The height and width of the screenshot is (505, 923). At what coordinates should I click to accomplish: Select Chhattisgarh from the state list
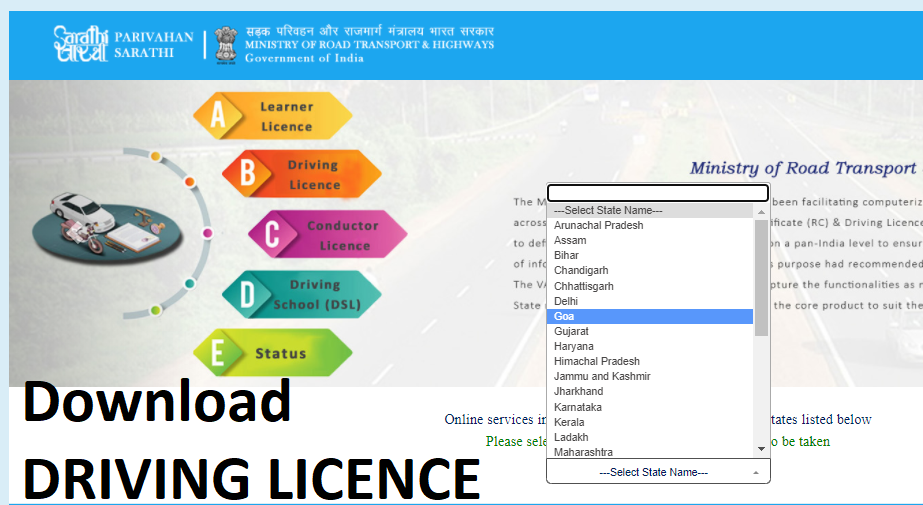click(x=650, y=286)
